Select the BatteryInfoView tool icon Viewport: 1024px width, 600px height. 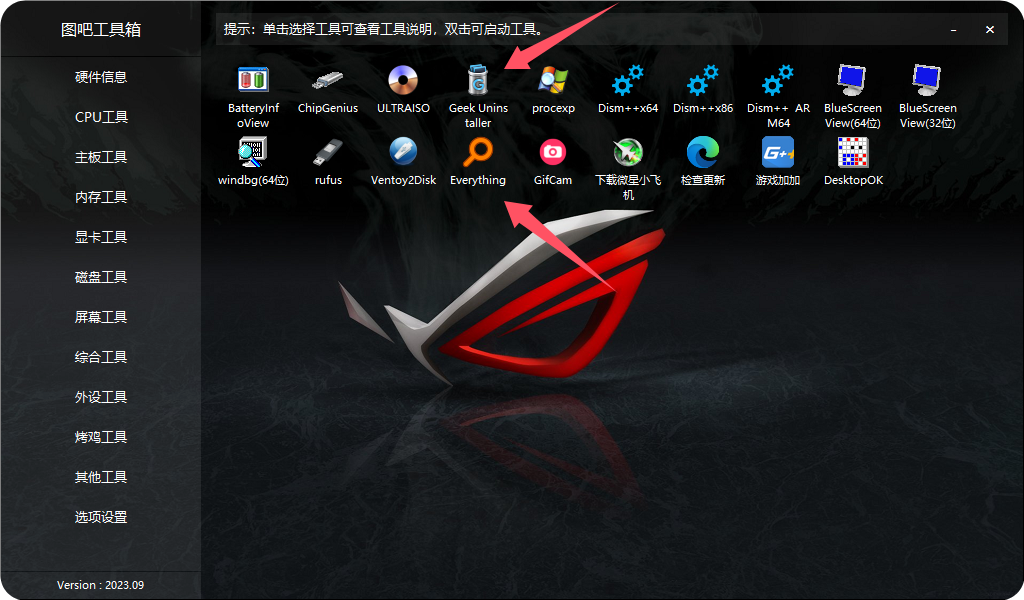pyautogui.click(x=253, y=80)
